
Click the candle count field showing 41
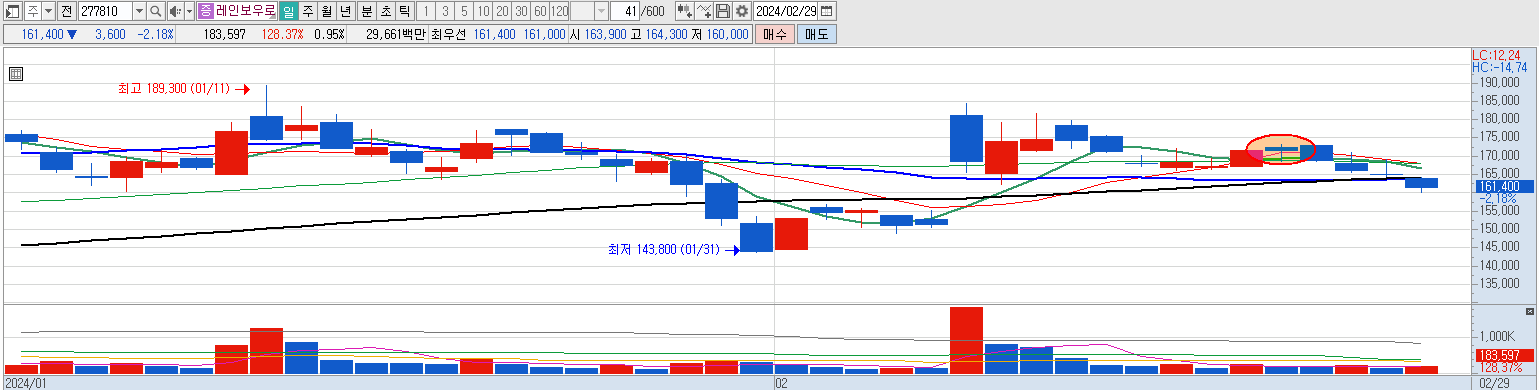[625, 11]
